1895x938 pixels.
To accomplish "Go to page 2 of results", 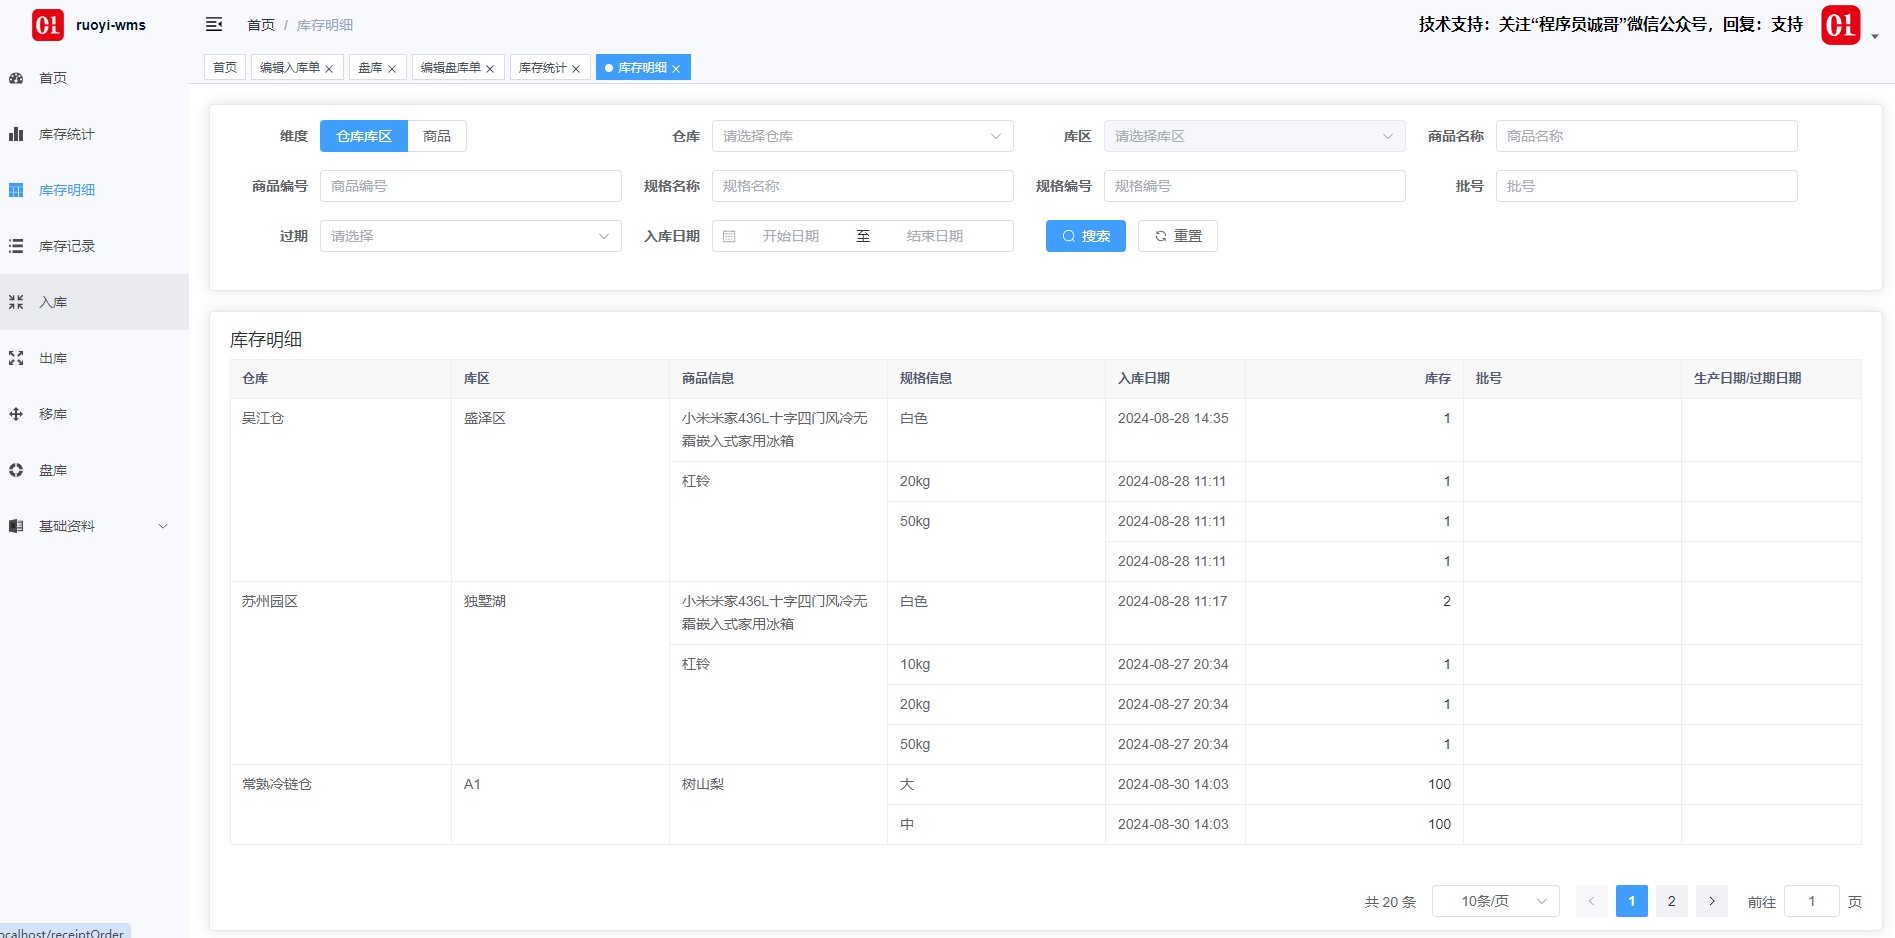I will (x=1672, y=901).
